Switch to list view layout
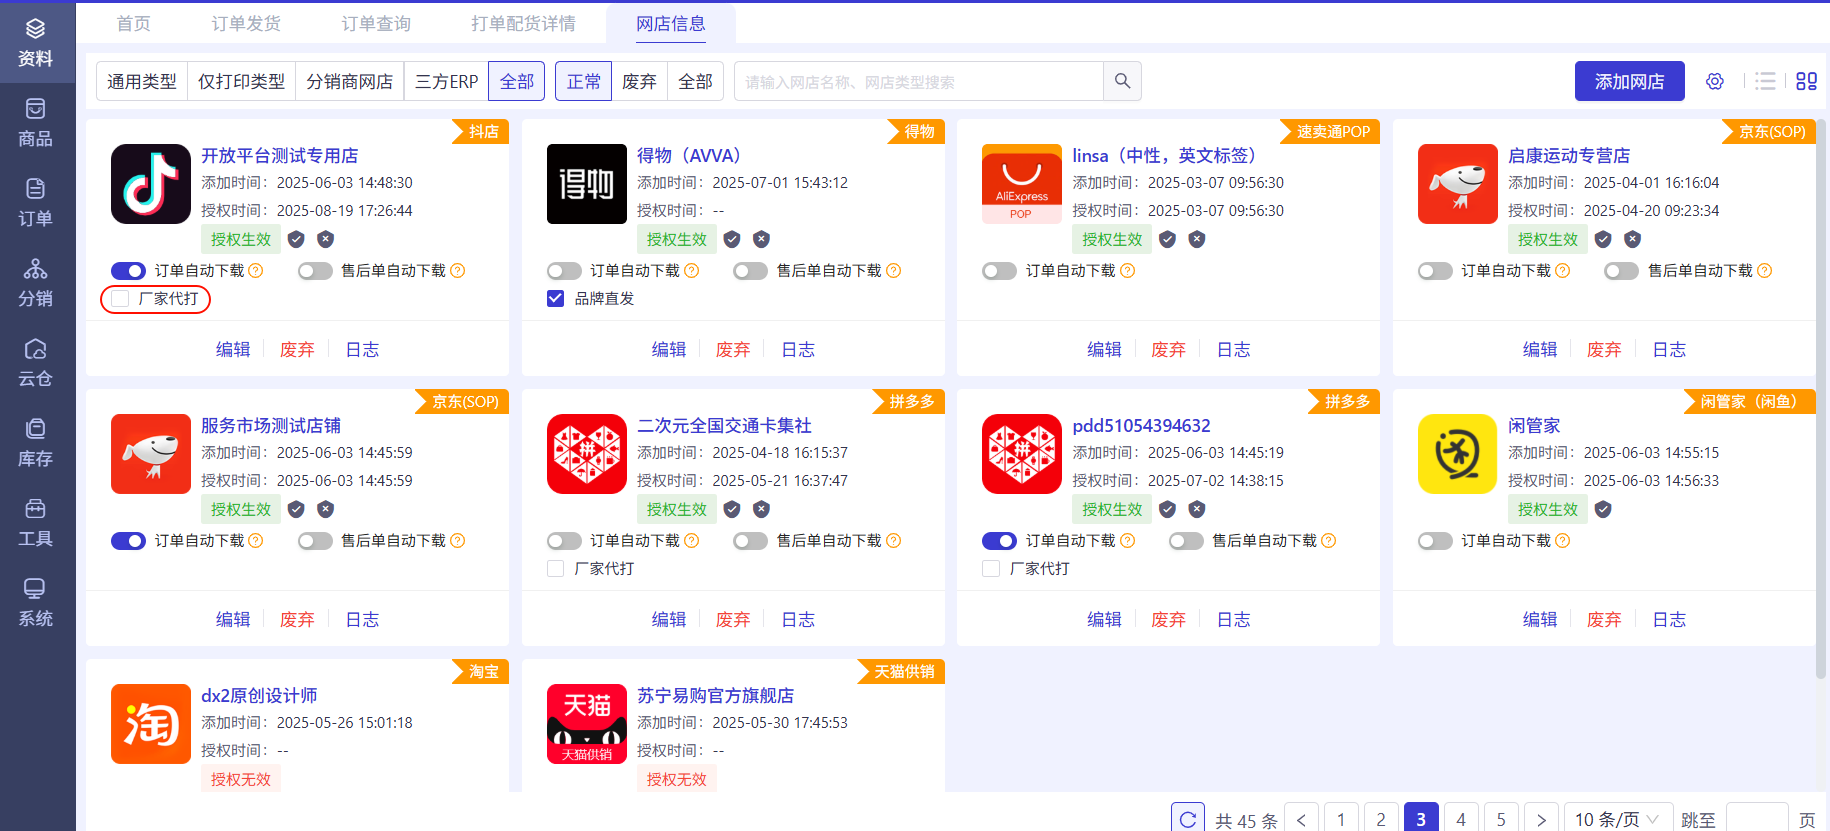The width and height of the screenshot is (1830, 831). [1766, 81]
